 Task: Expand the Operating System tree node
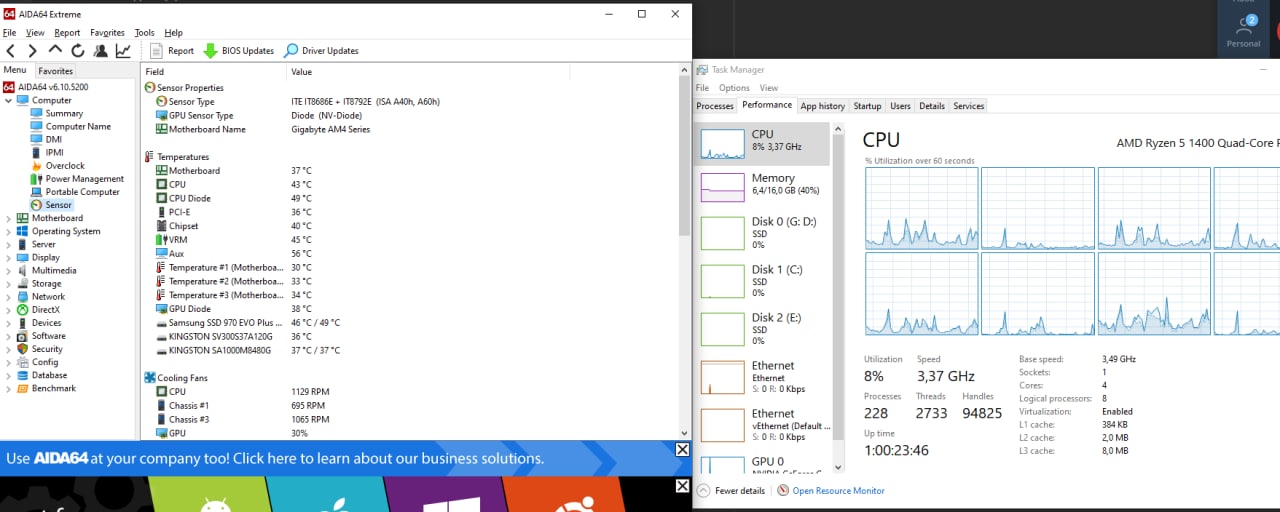9,230
